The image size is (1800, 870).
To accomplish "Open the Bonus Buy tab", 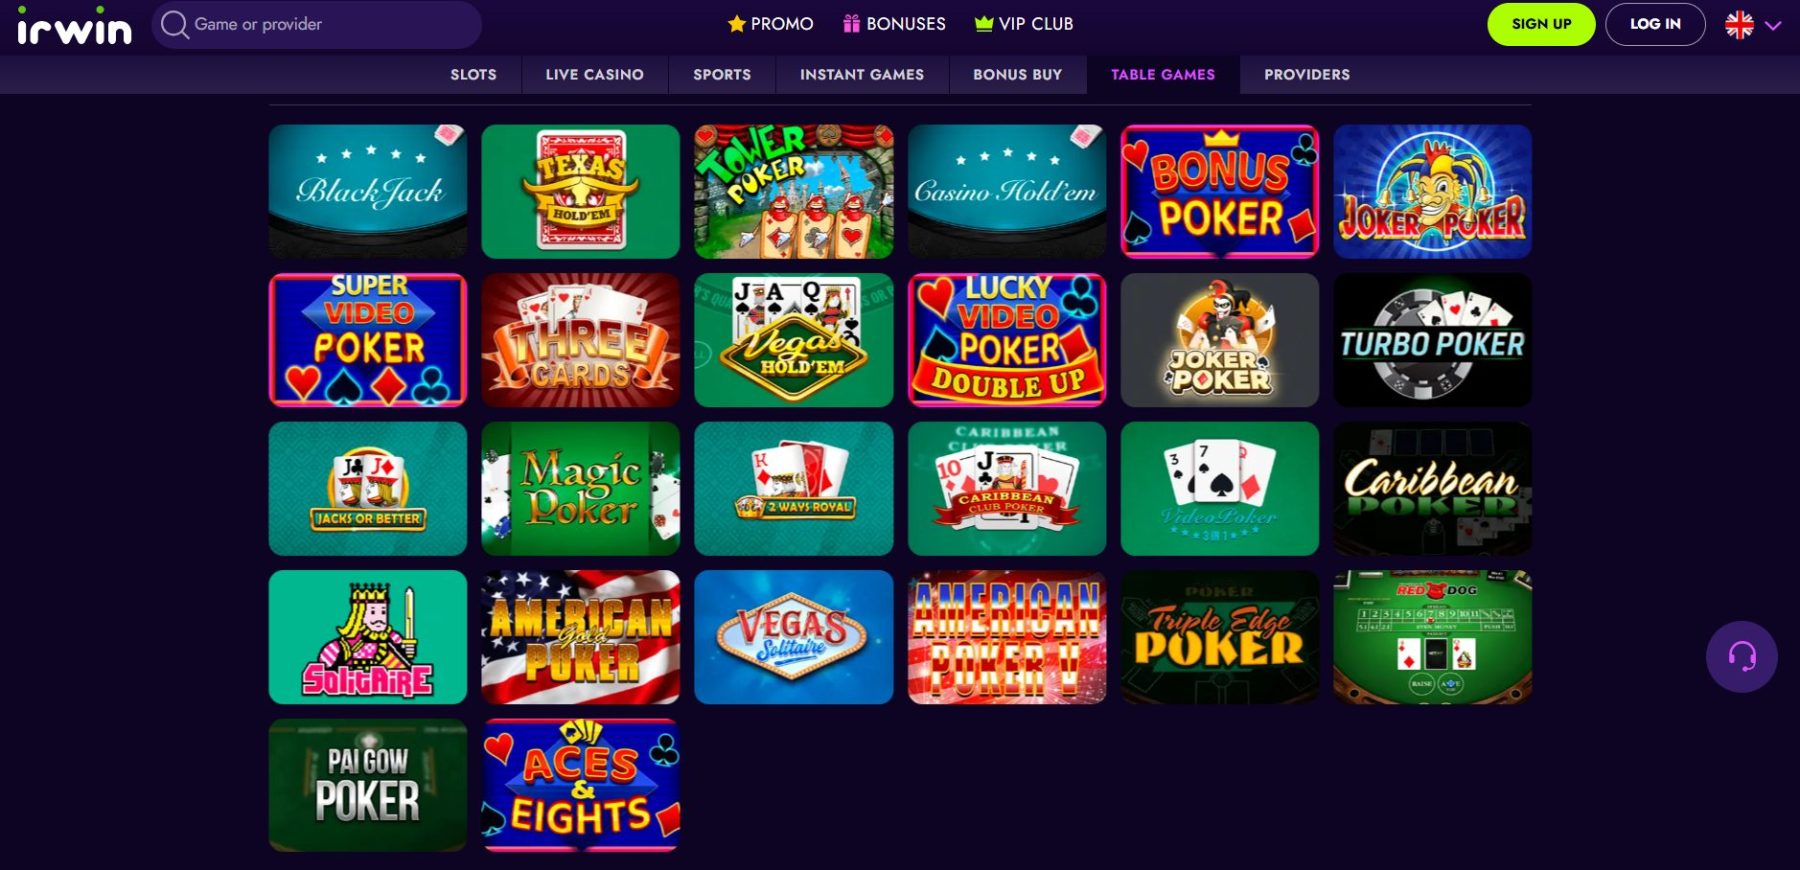I will point(1018,75).
